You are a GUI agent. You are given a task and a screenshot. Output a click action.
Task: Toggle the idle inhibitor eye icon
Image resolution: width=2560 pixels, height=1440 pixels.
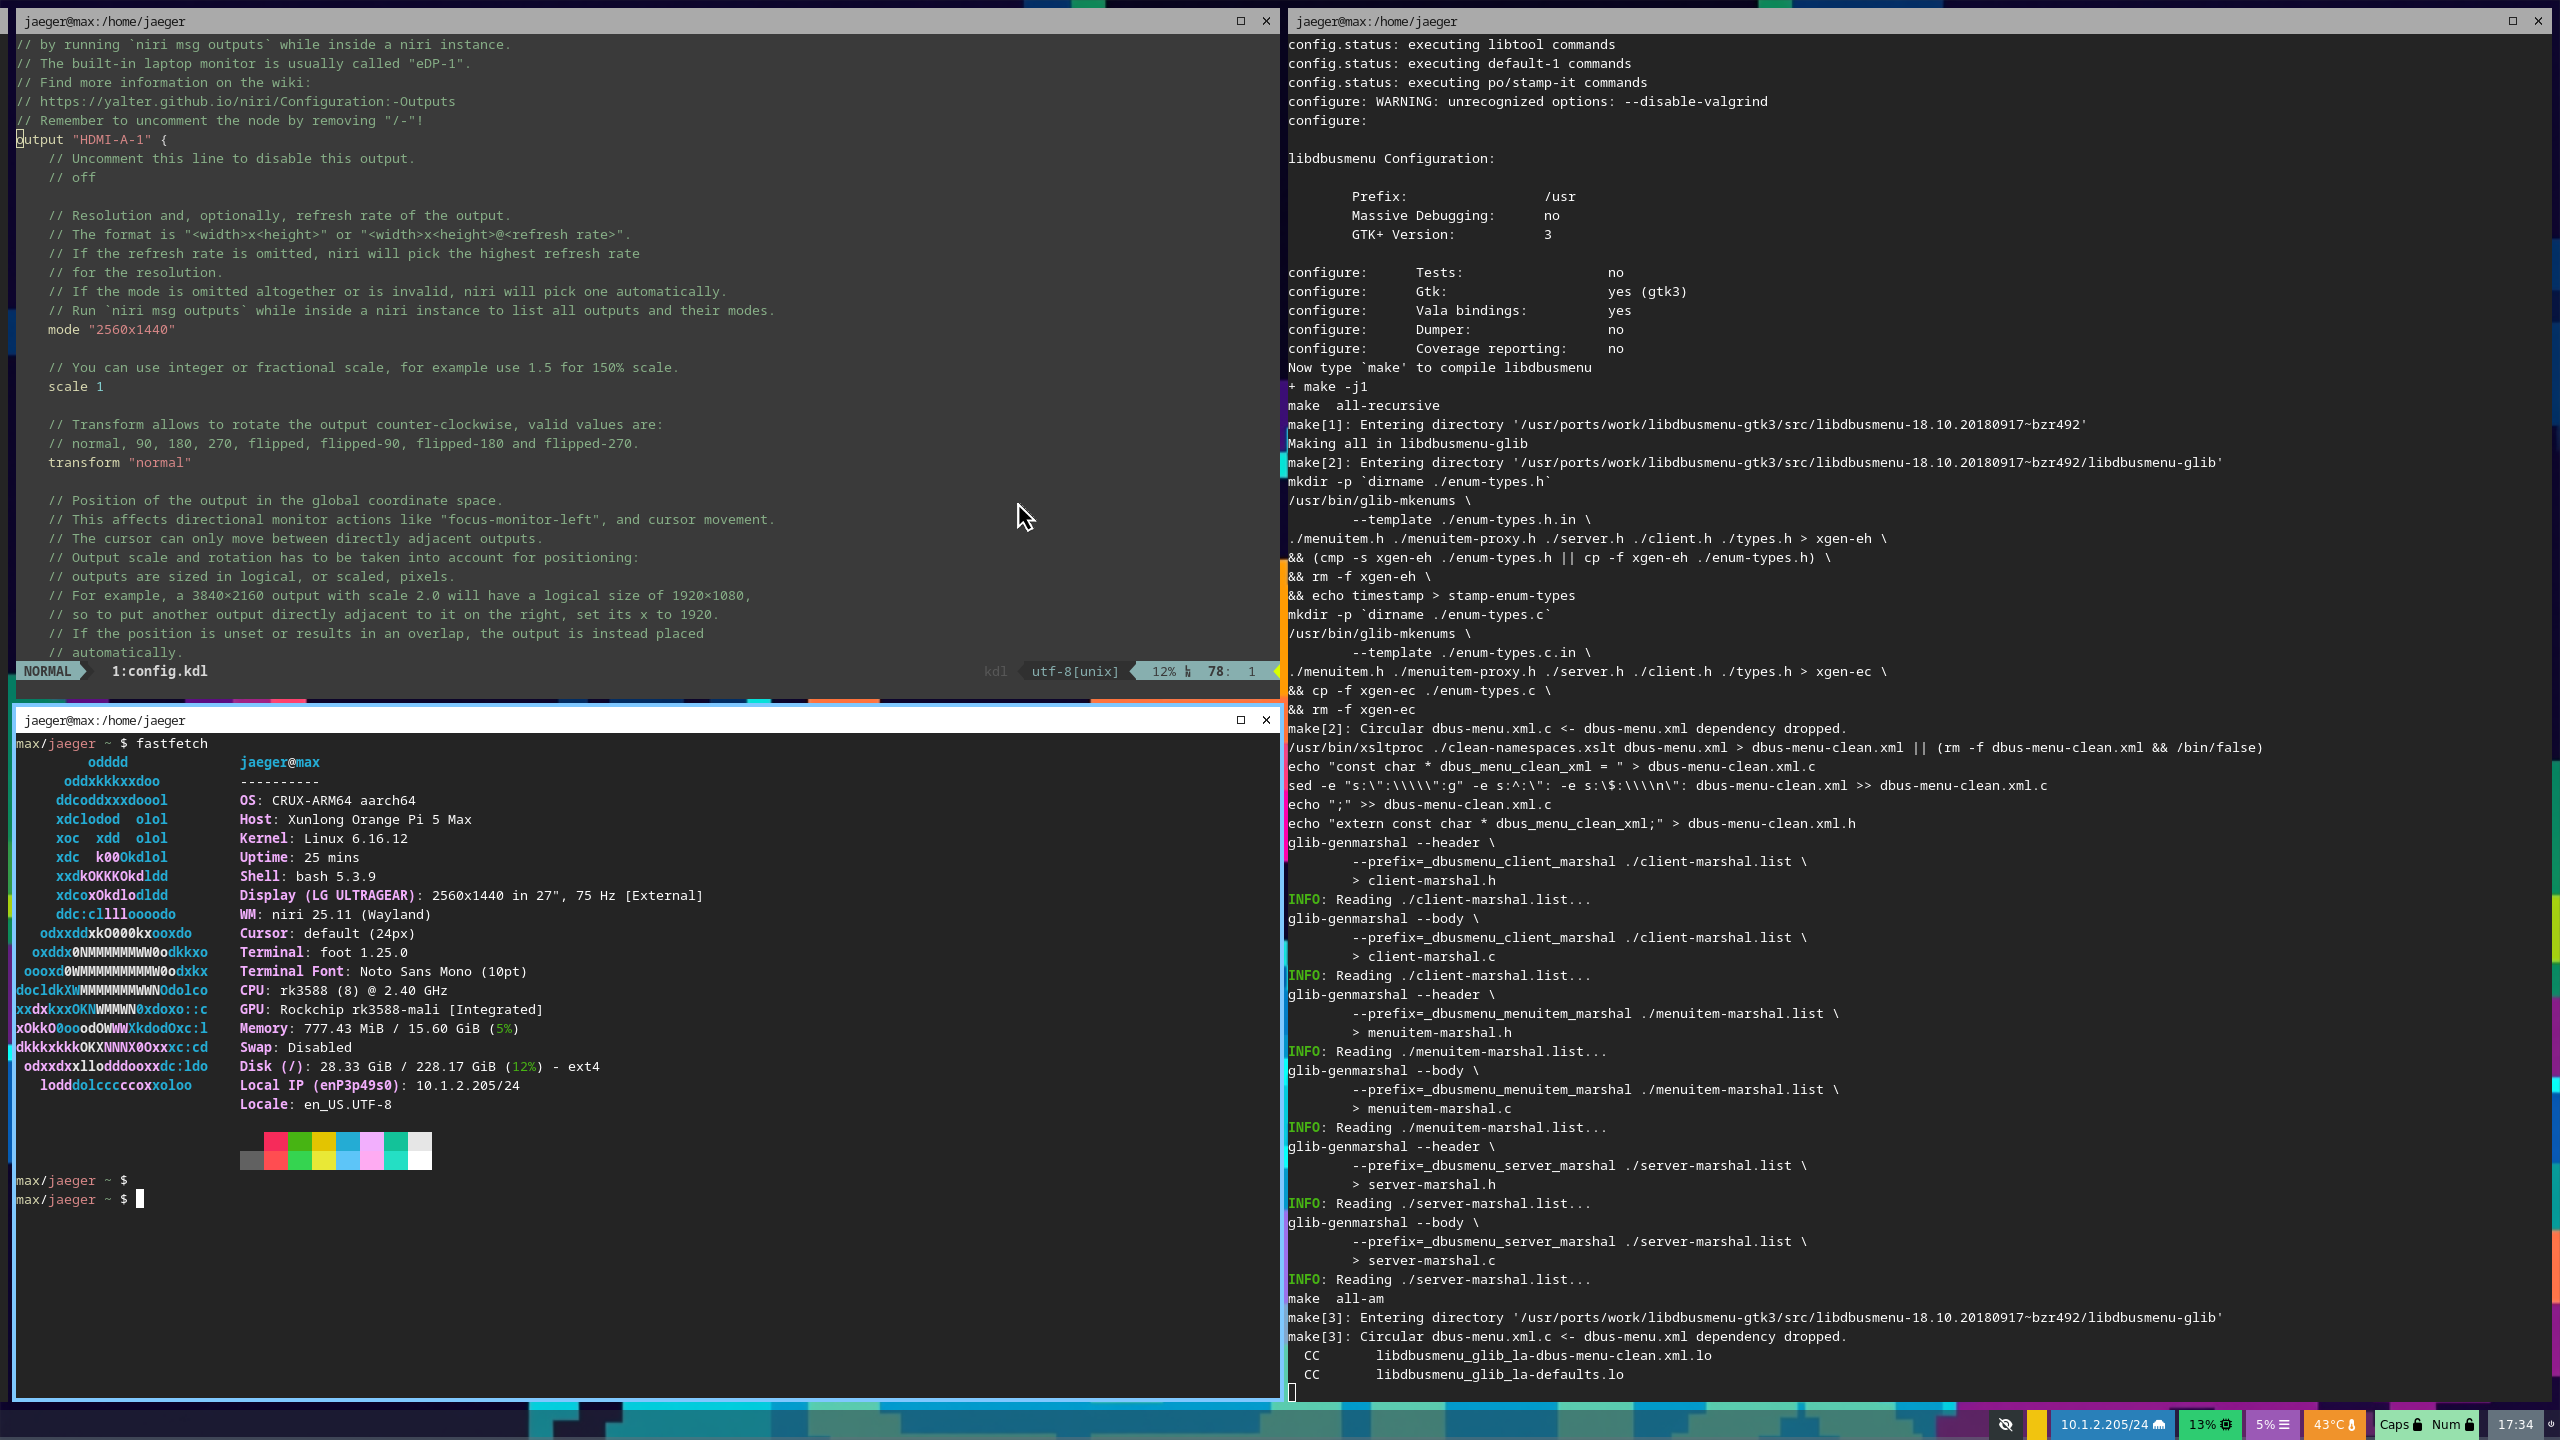[x=2005, y=1425]
